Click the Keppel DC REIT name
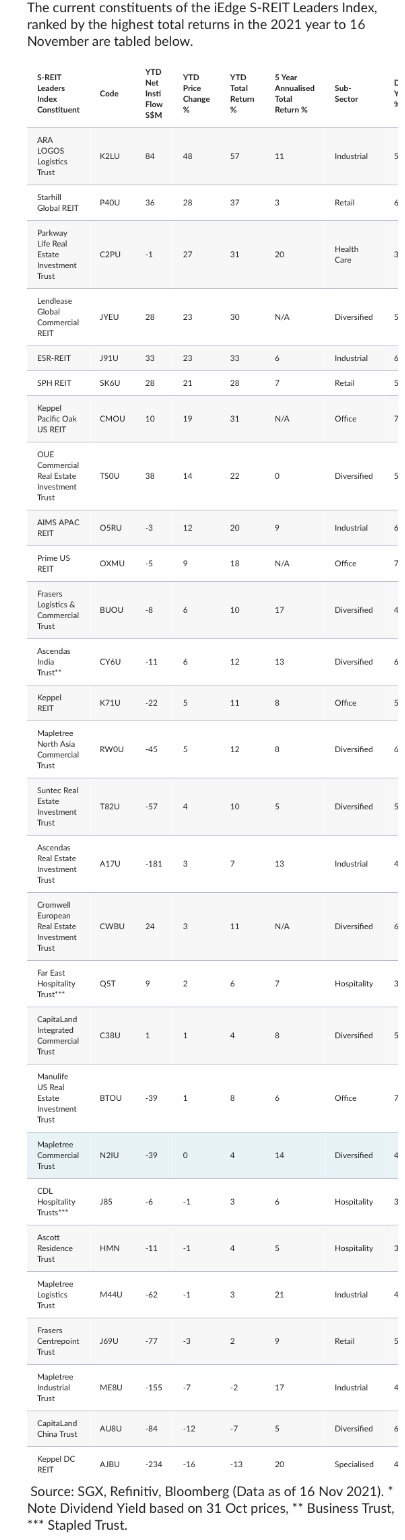Image resolution: width=405 pixels, height=1540 pixels. pyautogui.click(x=52, y=1464)
